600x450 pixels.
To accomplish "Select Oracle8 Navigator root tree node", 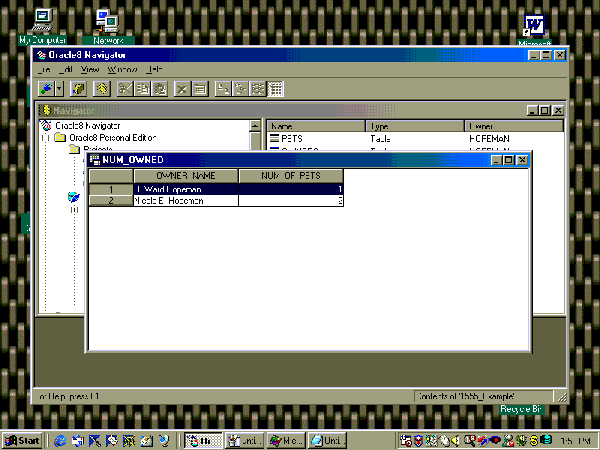I will pos(88,126).
